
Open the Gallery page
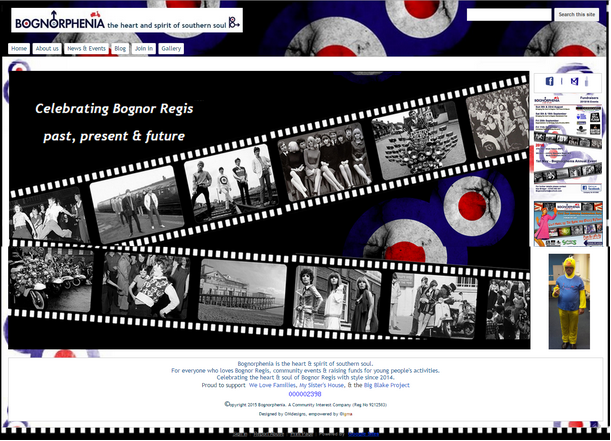click(171, 48)
